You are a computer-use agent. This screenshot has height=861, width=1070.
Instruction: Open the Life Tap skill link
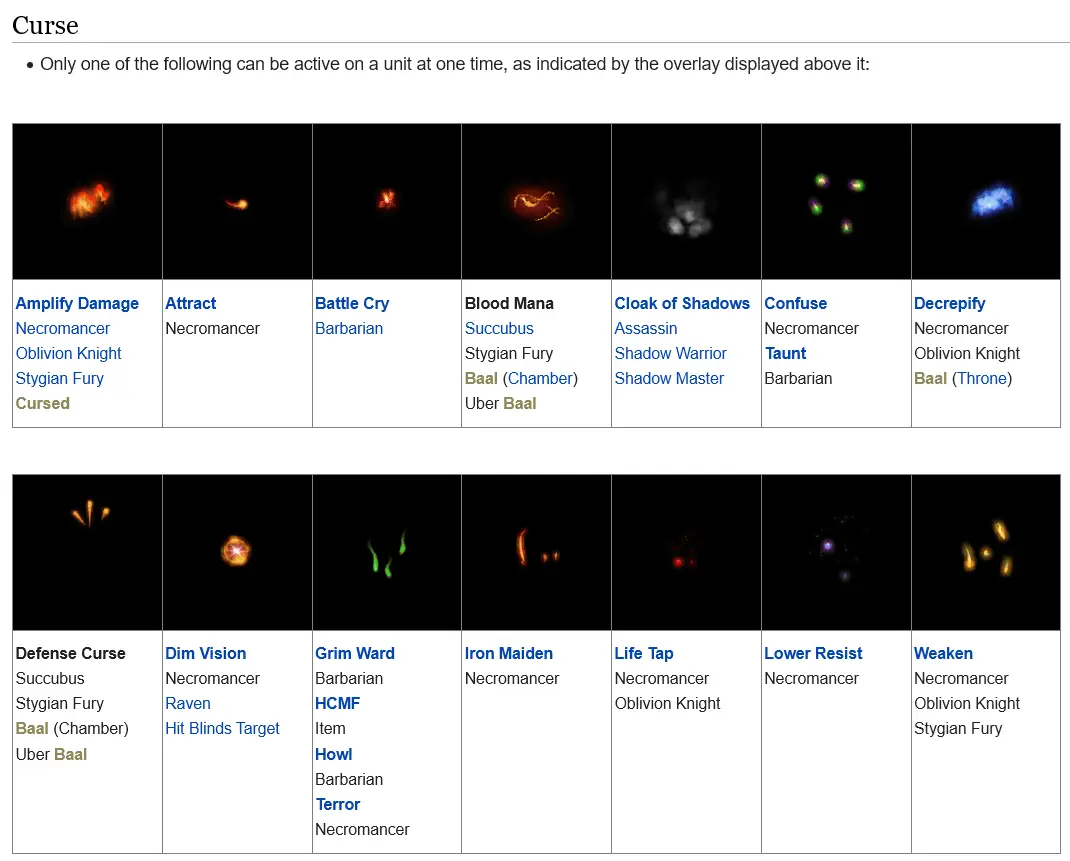(644, 653)
